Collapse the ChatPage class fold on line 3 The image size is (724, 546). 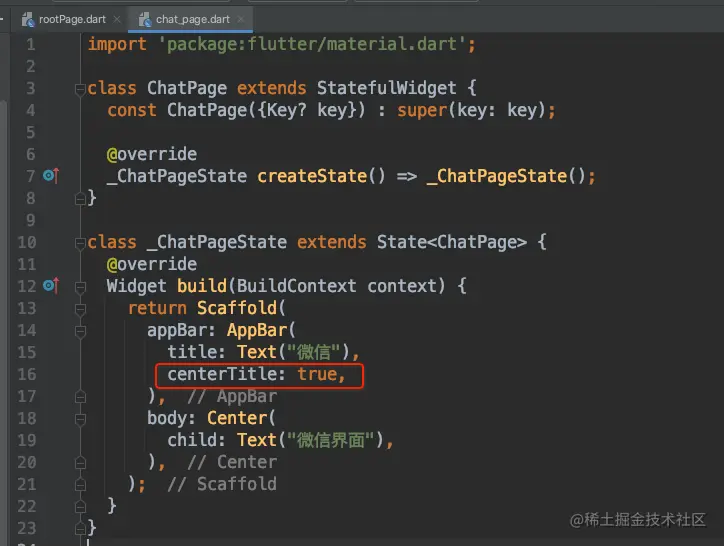pos(80,88)
